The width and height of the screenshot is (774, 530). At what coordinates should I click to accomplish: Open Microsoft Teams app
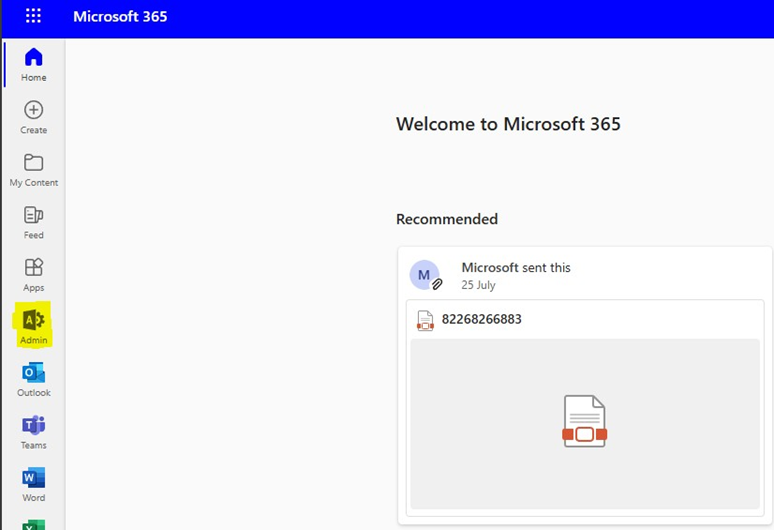[x=34, y=431]
